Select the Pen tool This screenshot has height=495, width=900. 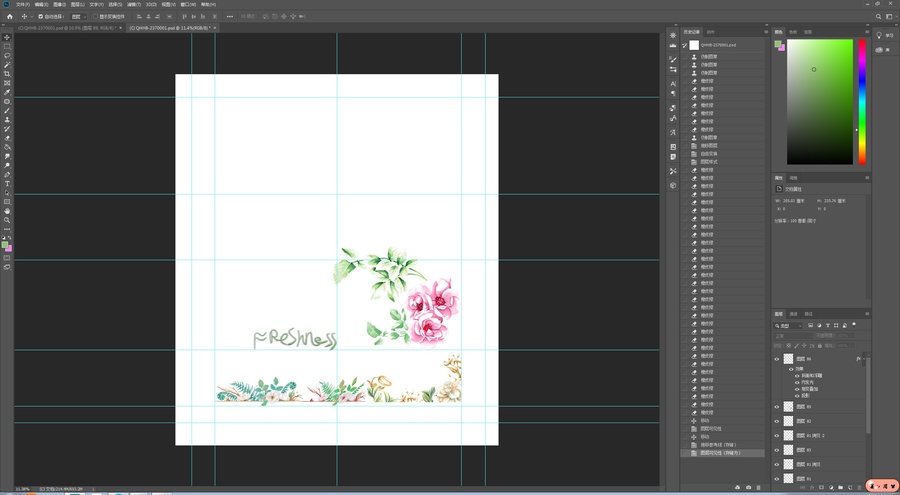tap(7, 175)
